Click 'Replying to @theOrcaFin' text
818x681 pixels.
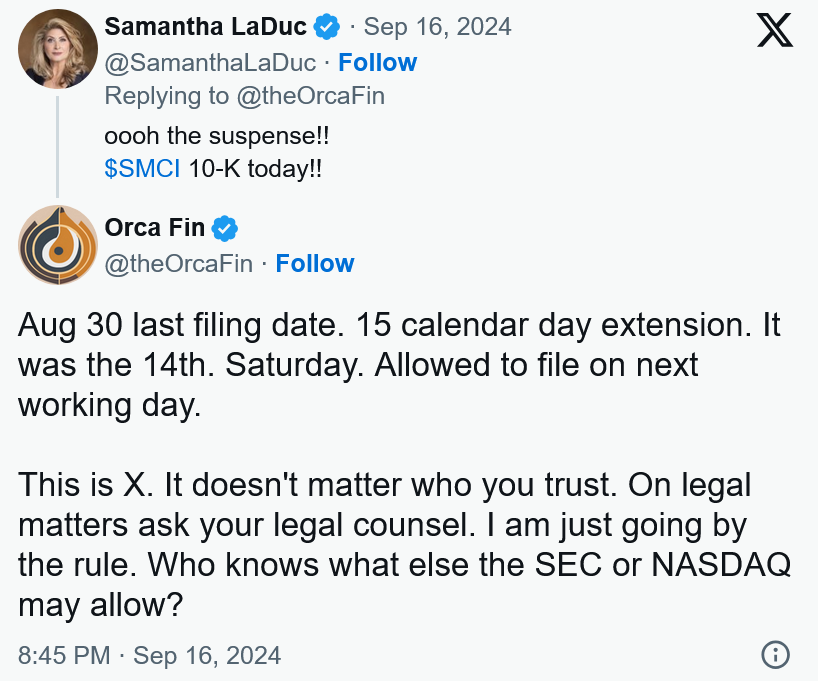245,96
